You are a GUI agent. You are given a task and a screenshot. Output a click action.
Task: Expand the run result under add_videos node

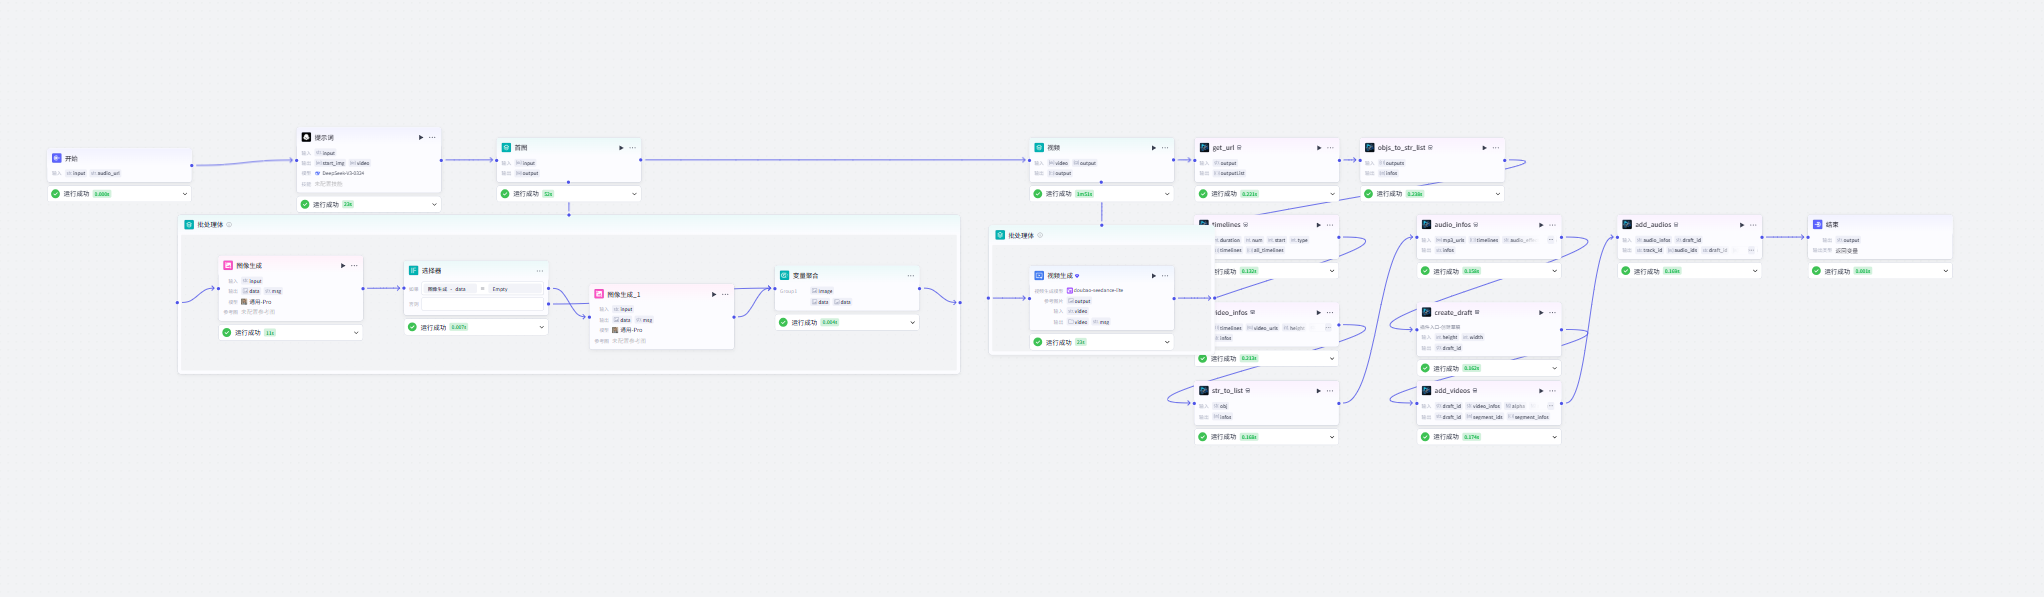pos(1554,437)
